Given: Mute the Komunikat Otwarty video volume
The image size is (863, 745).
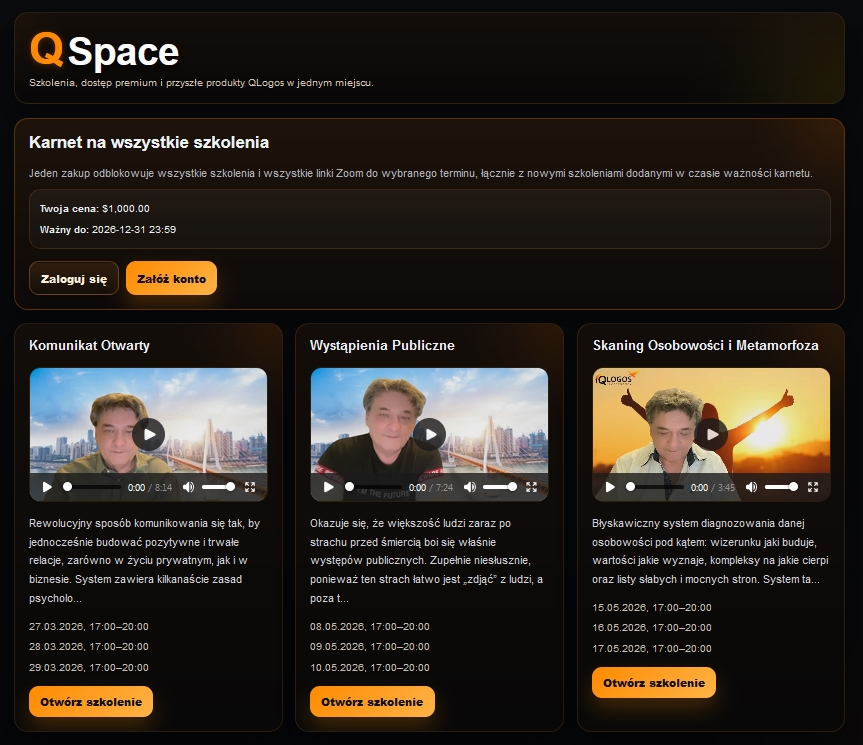Looking at the screenshot, I should [x=190, y=487].
